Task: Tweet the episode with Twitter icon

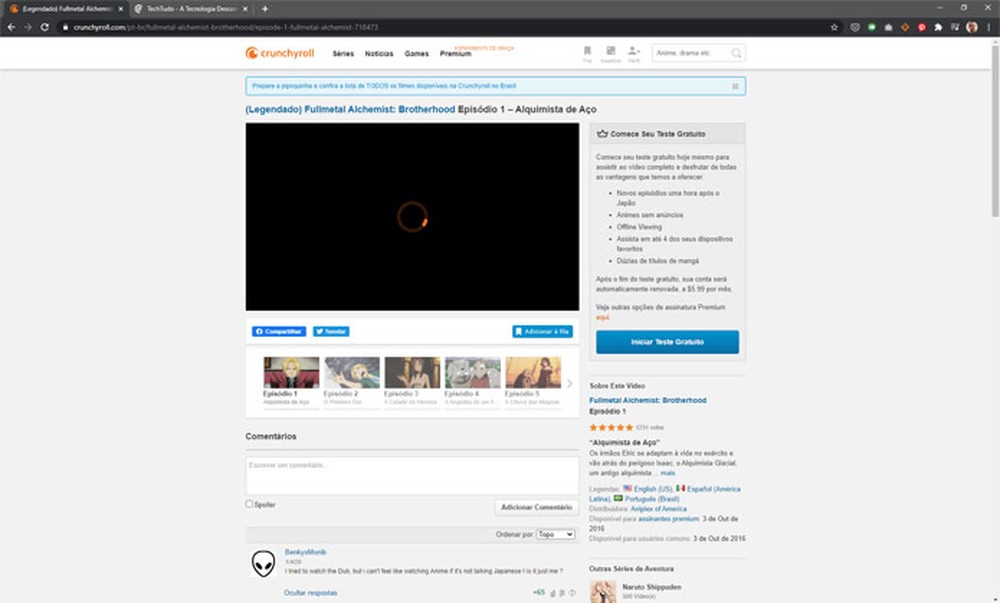Action: pyautogui.click(x=330, y=331)
